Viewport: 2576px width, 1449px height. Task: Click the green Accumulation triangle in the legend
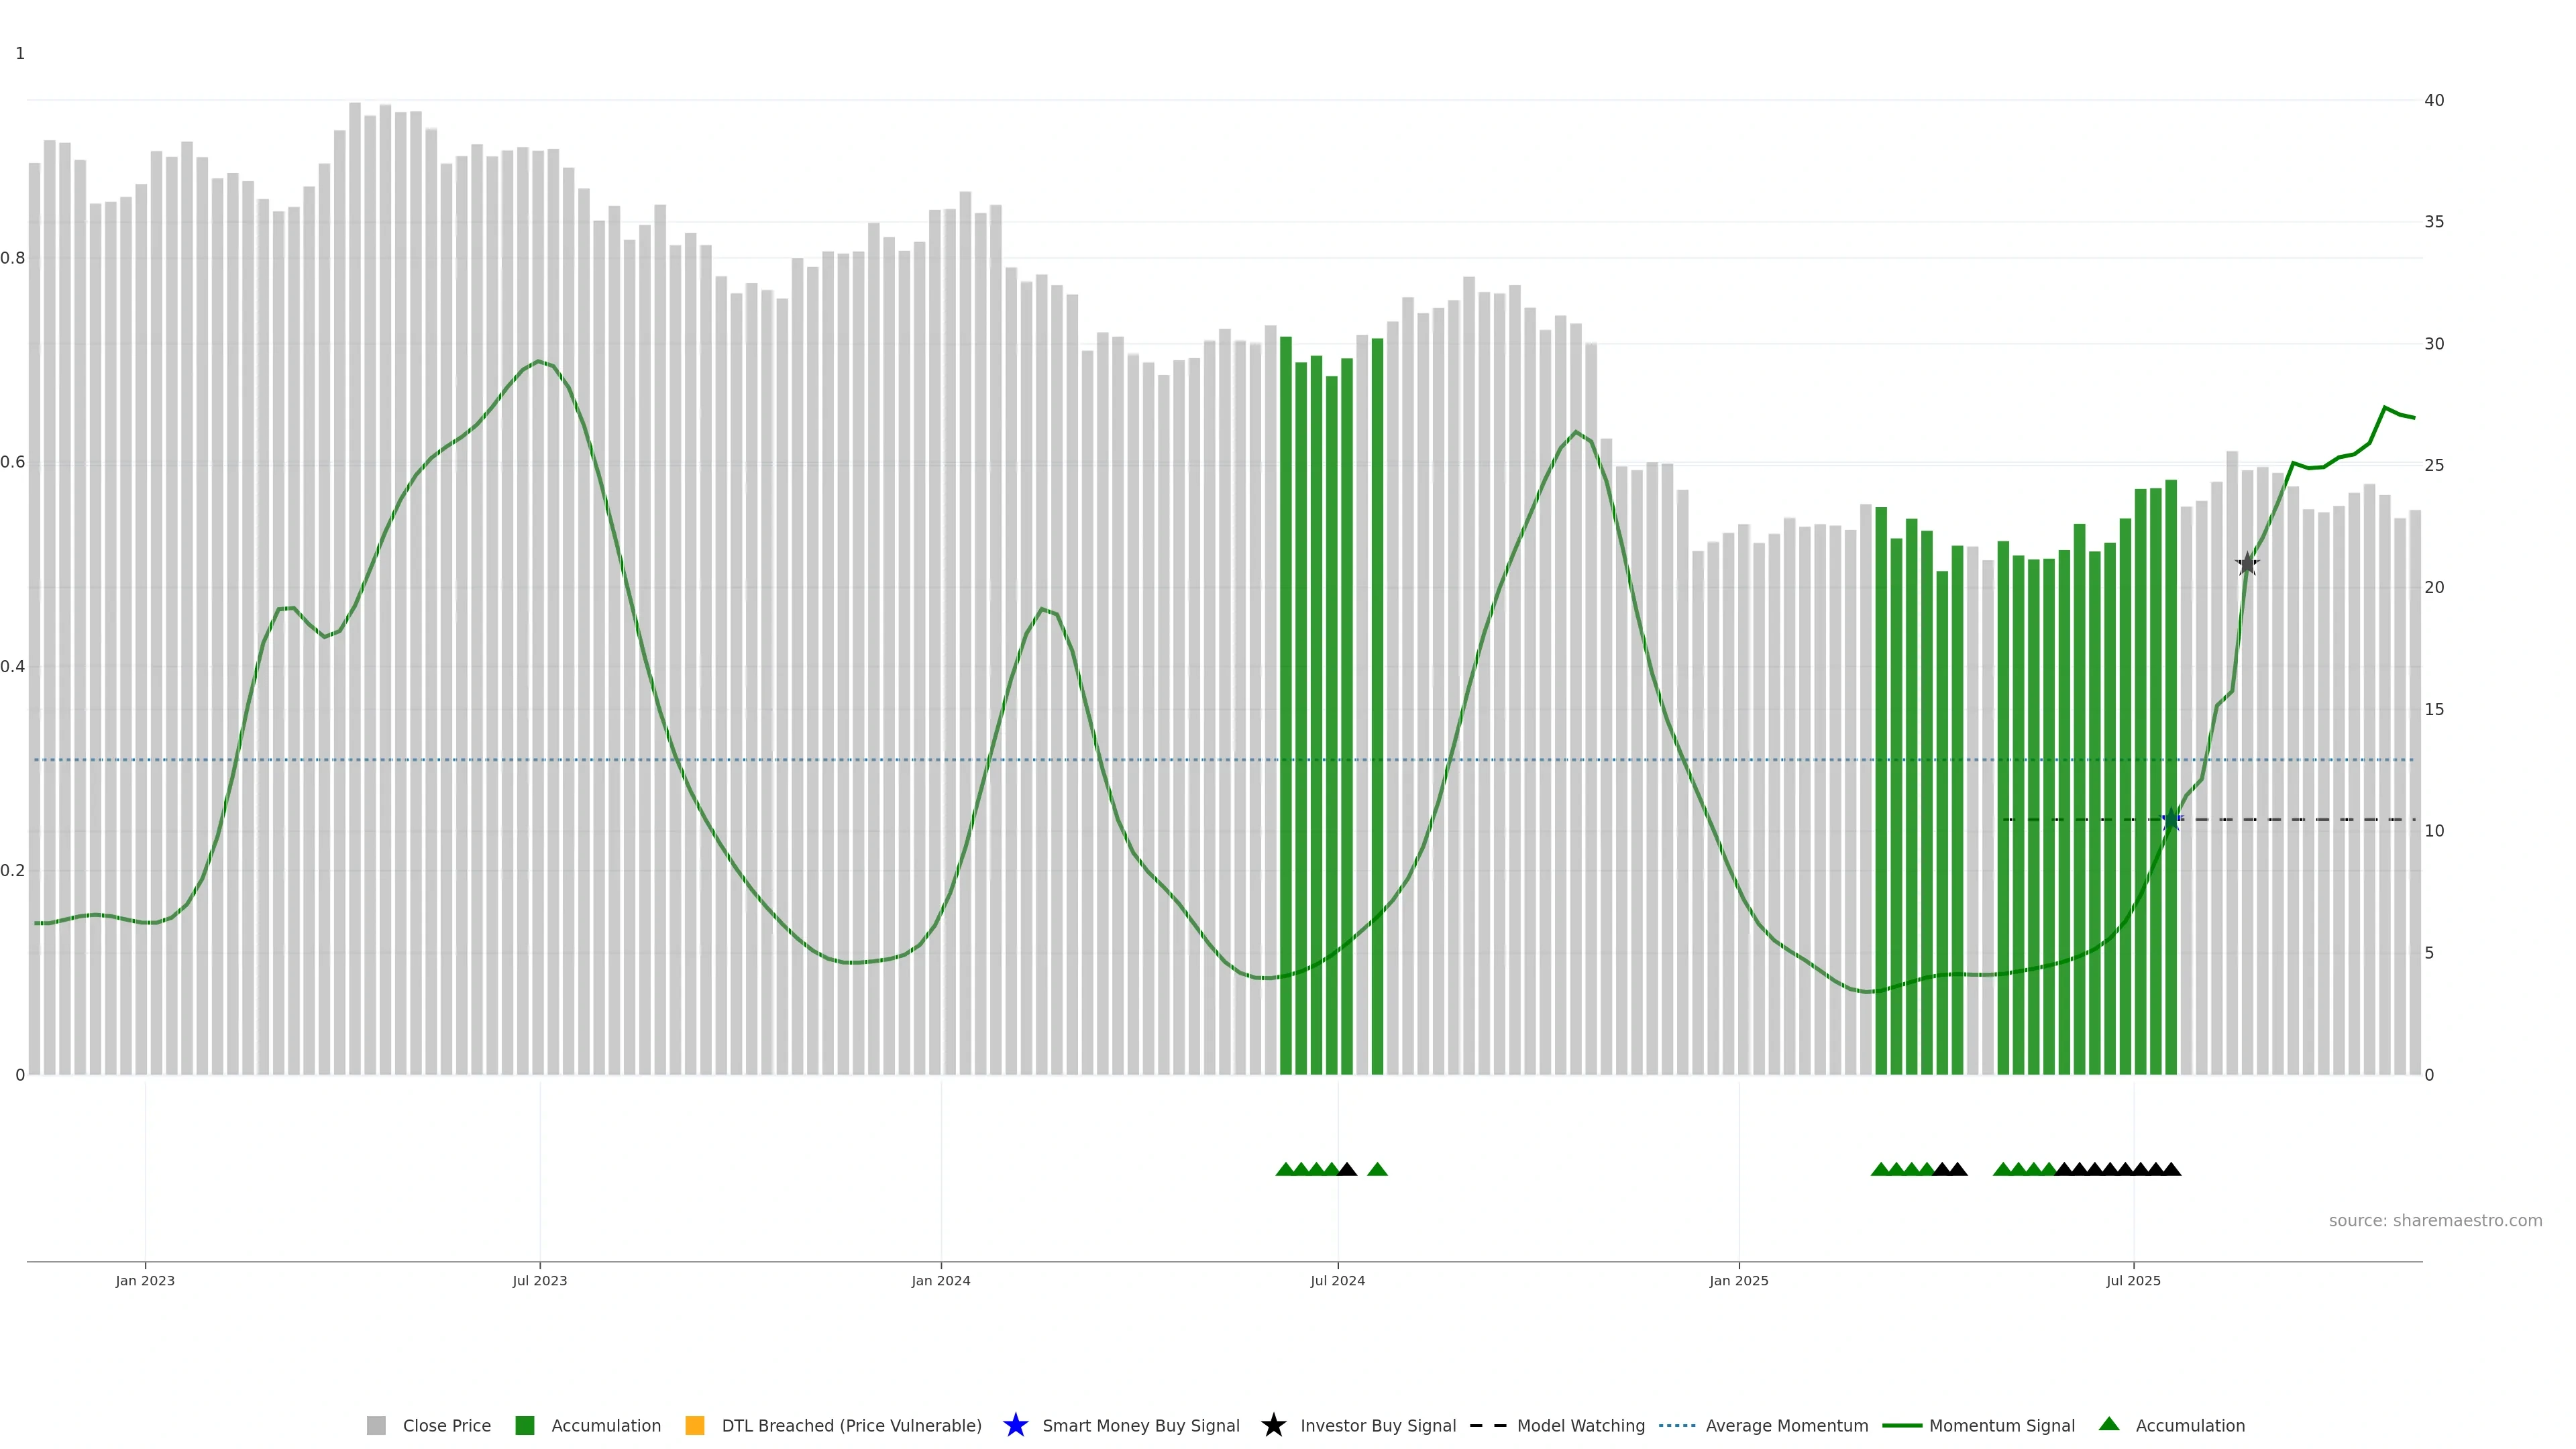tap(2109, 1424)
